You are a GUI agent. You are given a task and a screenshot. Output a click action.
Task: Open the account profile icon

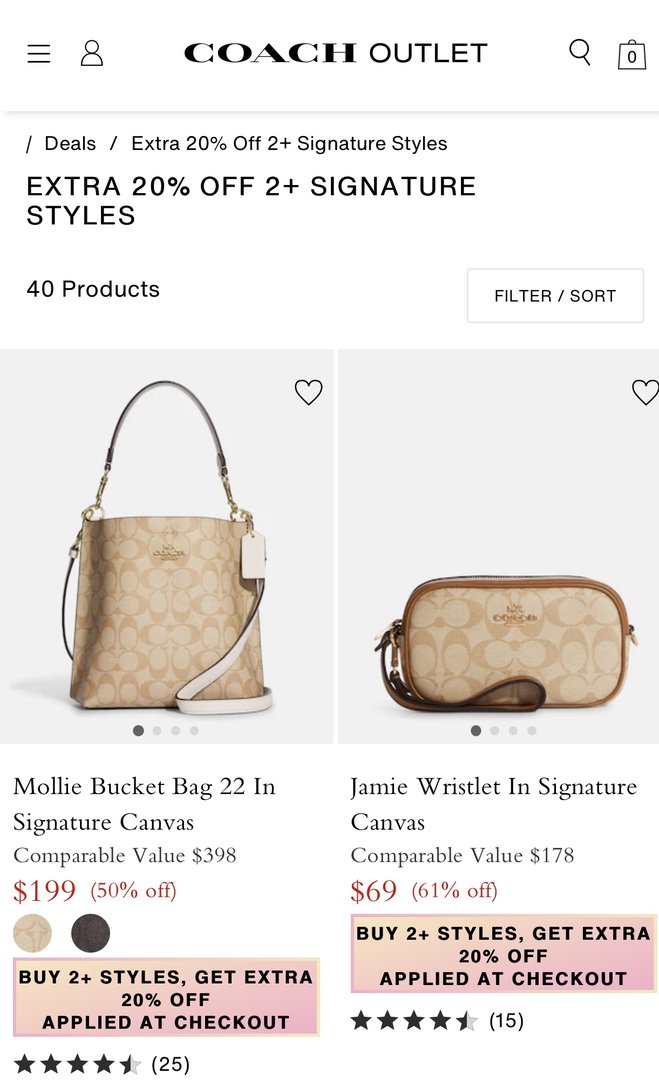click(92, 54)
